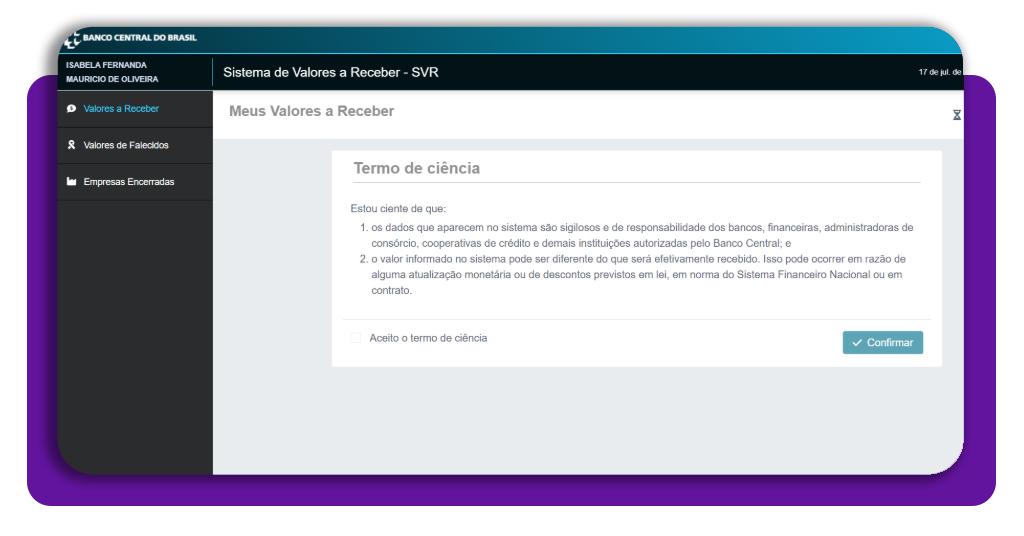Image resolution: width=1024 pixels, height=536 pixels.
Task: Click the speech bubble icon beside Valores a Receber
Action: (71, 109)
